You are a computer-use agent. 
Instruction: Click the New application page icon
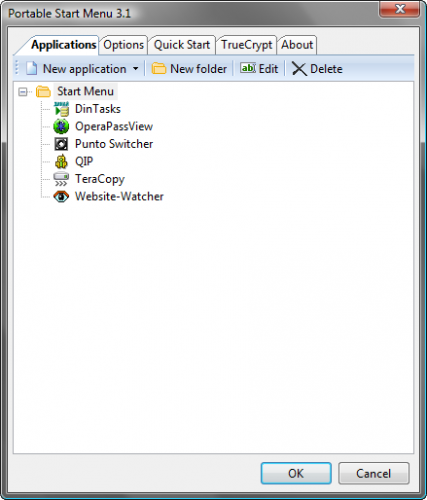point(32,69)
